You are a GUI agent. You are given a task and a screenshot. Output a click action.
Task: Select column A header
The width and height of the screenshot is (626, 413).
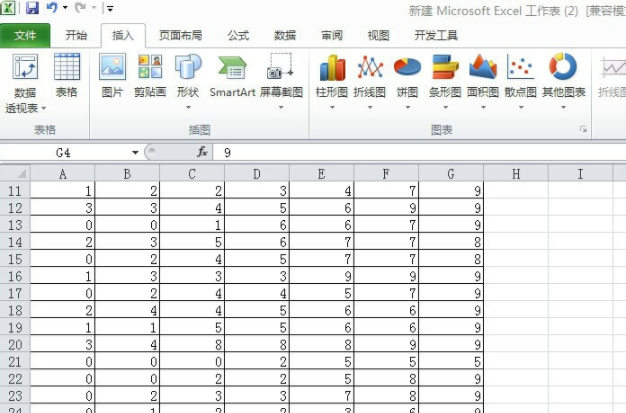63,174
